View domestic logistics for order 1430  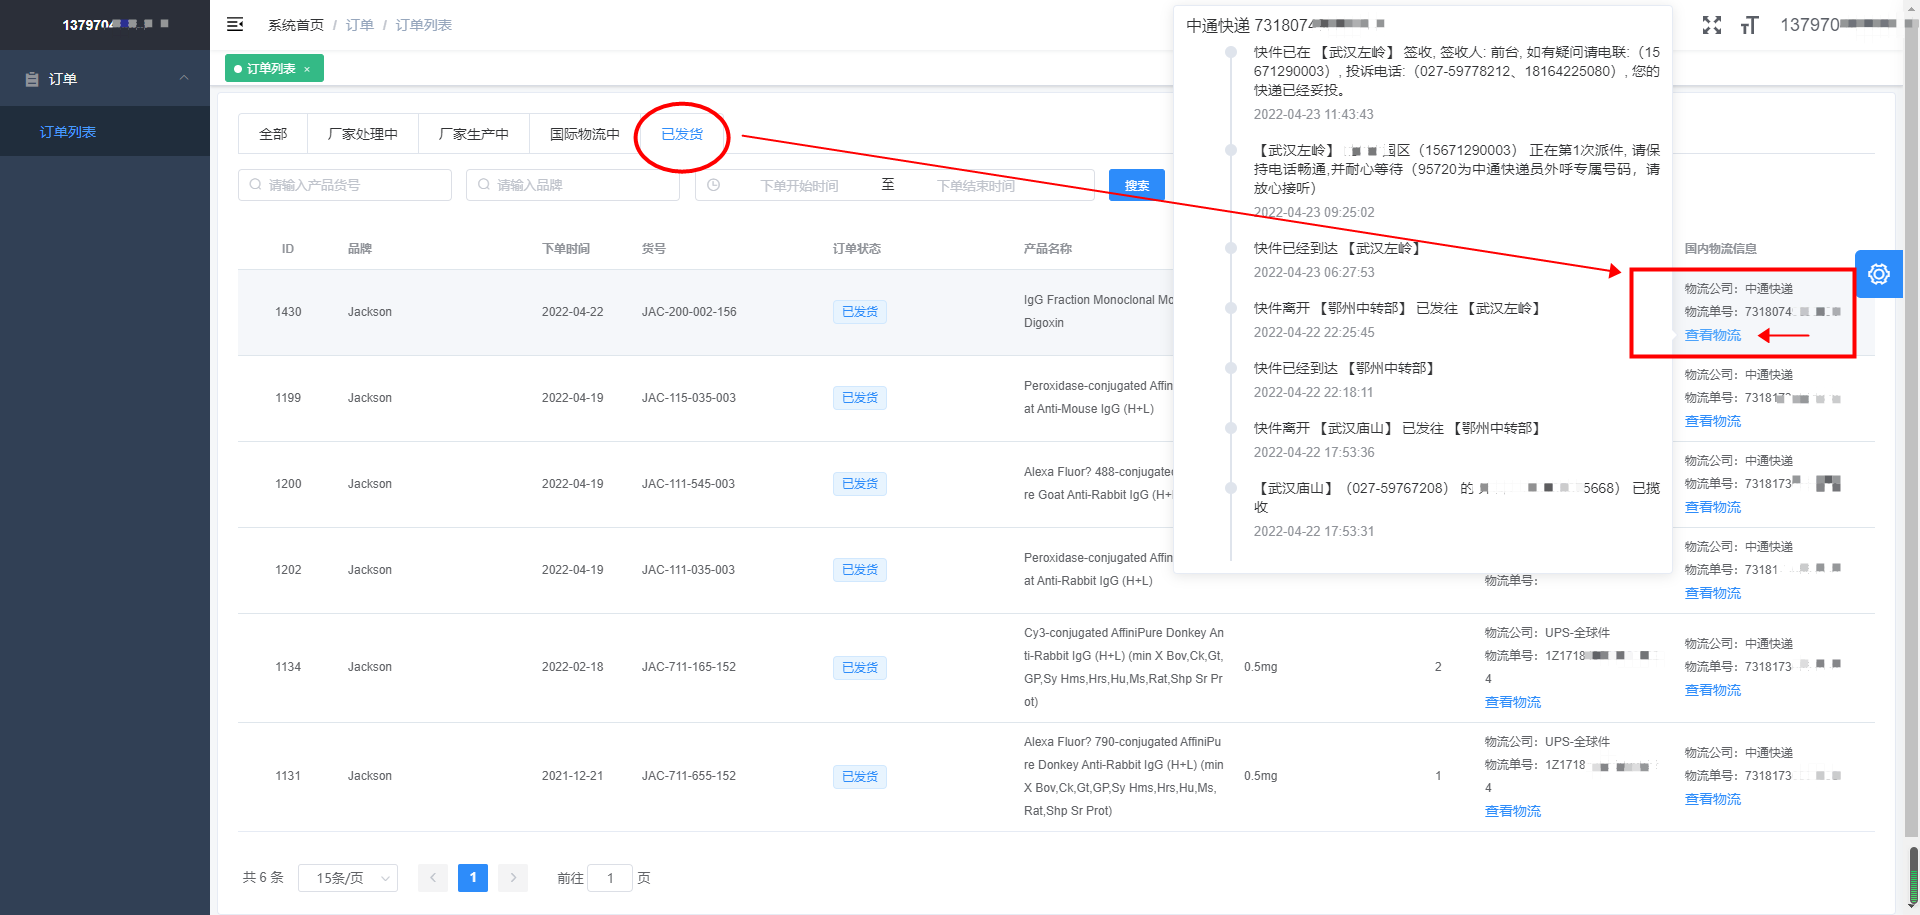click(1712, 335)
